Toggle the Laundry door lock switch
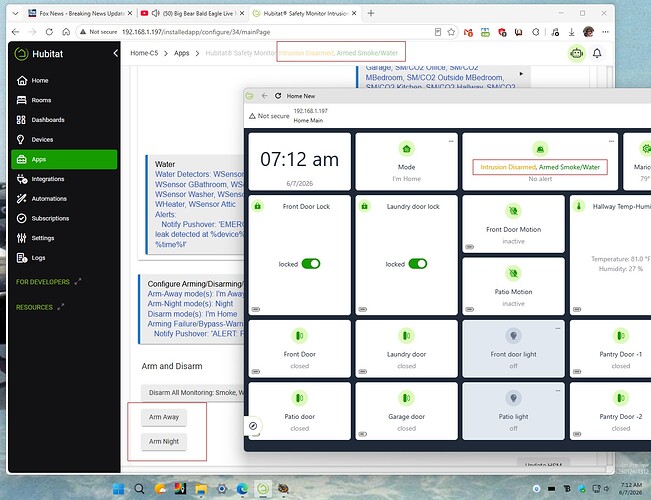This screenshot has height=500, width=651. 418,264
